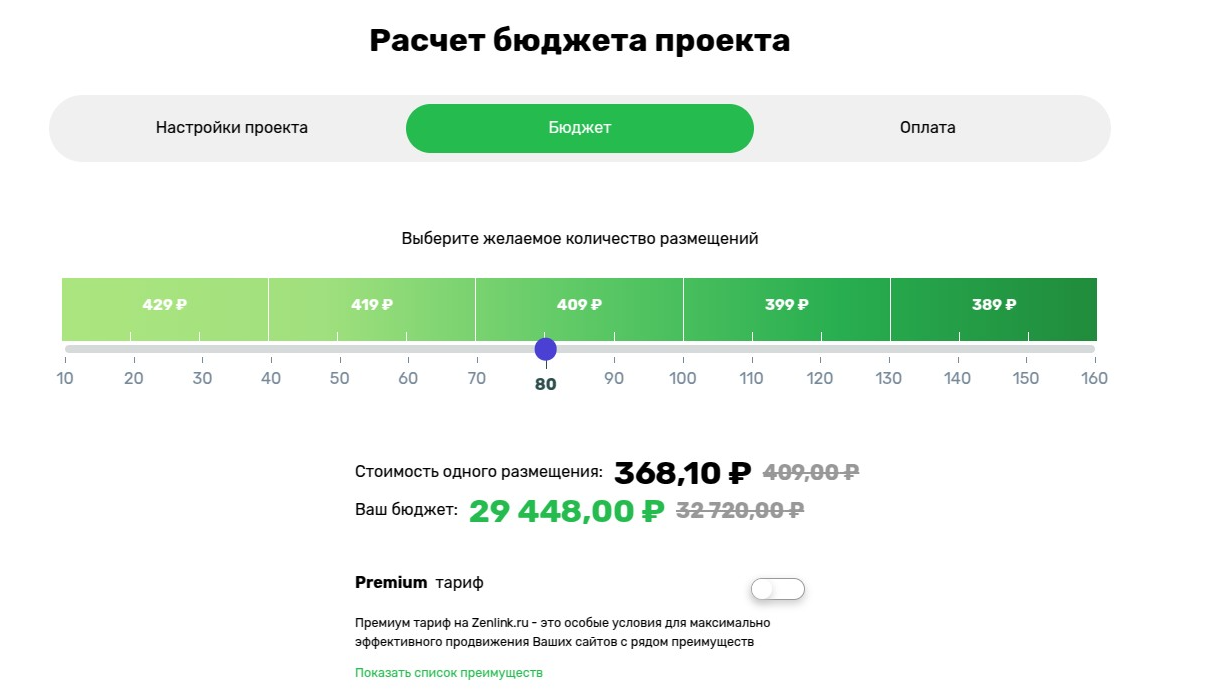
Task: Enable the Premium тариф toggle
Action: coord(777,588)
